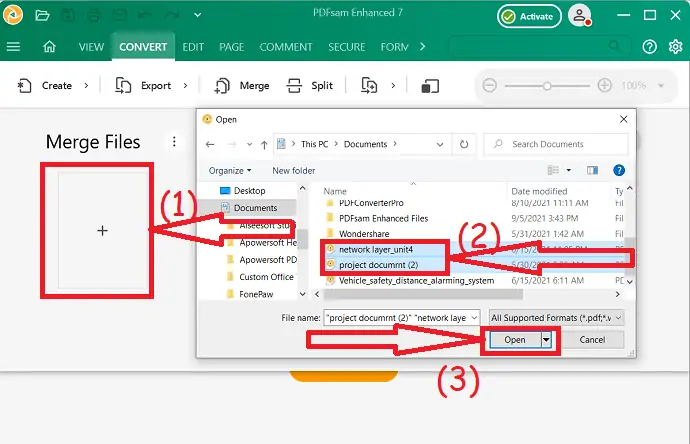This screenshot has height=444, width=690.
Task: Open the file type formats dropdown
Action: coord(557,318)
